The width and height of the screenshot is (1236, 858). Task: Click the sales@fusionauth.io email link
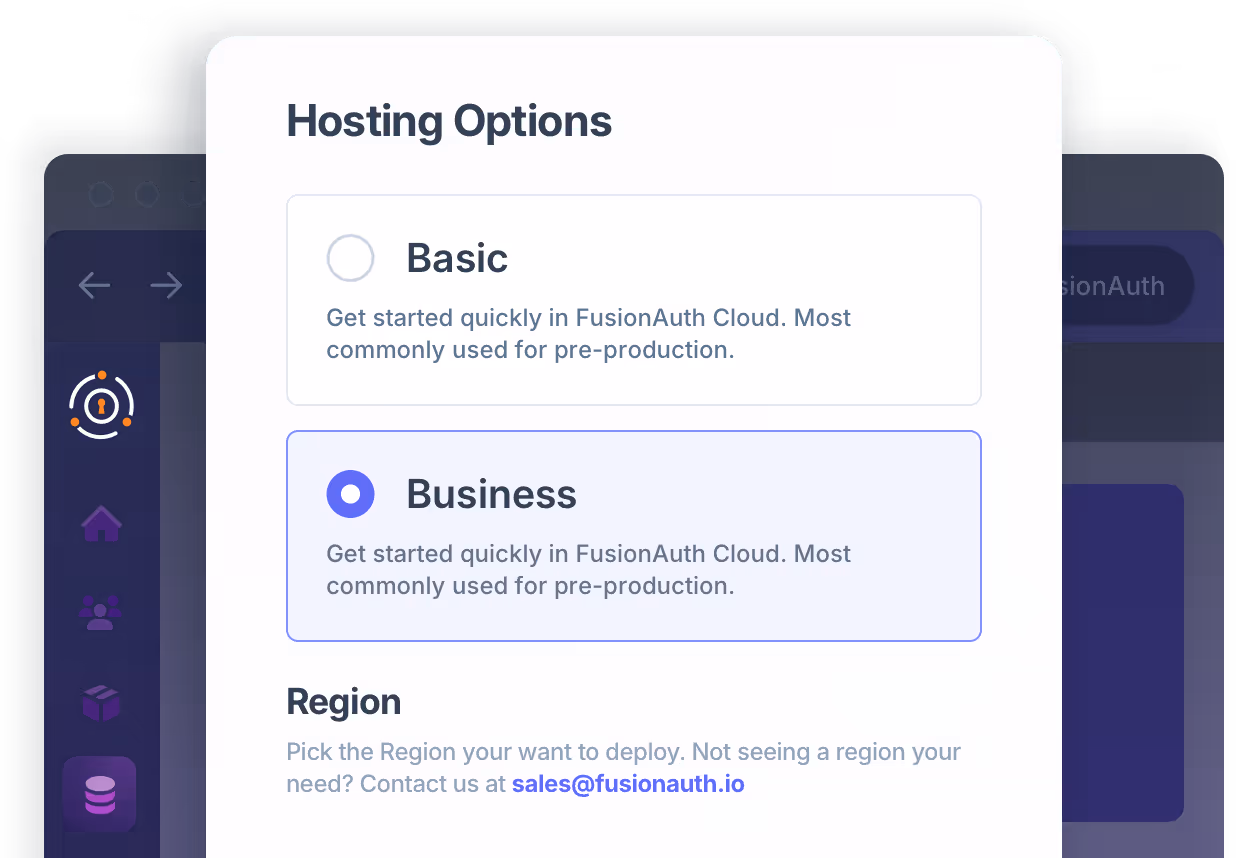pyautogui.click(x=628, y=784)
